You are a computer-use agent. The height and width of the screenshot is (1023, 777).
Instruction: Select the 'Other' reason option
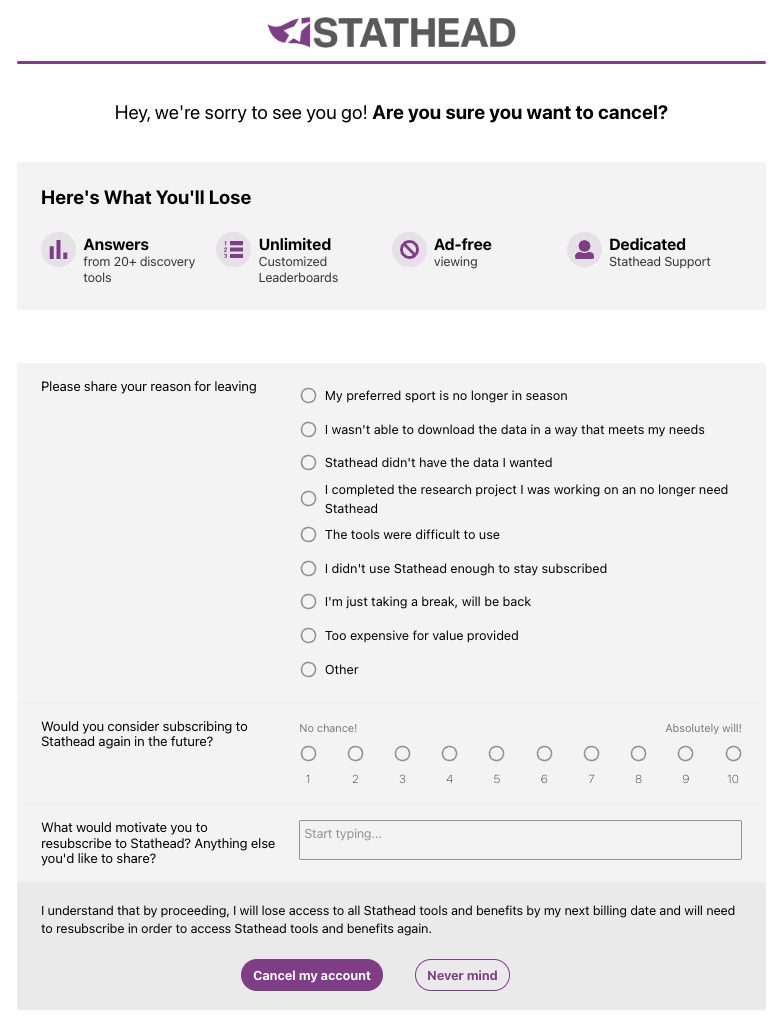309,670
